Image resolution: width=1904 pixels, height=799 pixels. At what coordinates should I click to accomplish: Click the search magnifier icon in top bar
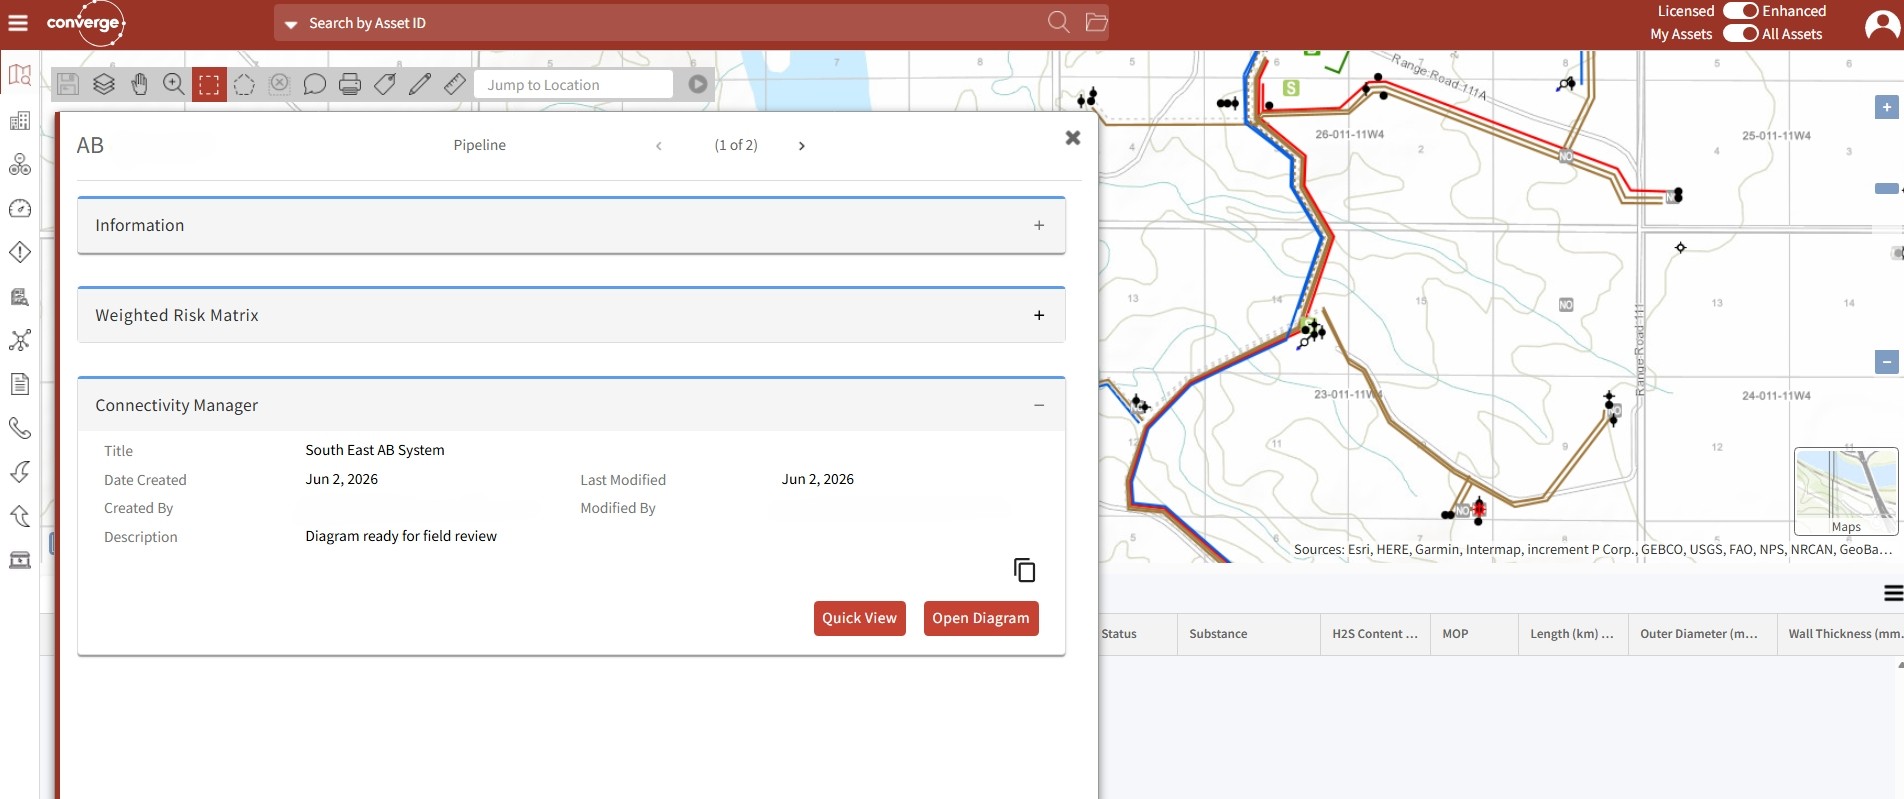(x=1058, y=22)
